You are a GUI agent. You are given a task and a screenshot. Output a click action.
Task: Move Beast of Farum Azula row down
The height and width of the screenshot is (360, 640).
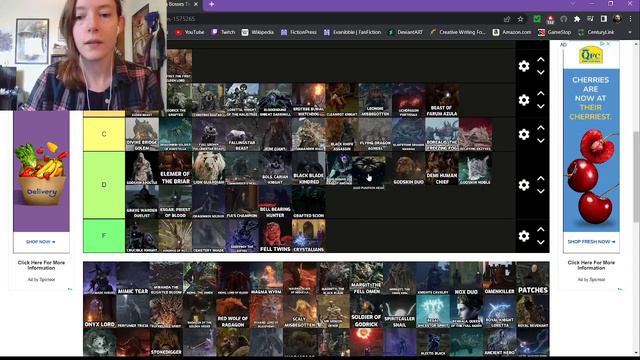tap(541, 107)
